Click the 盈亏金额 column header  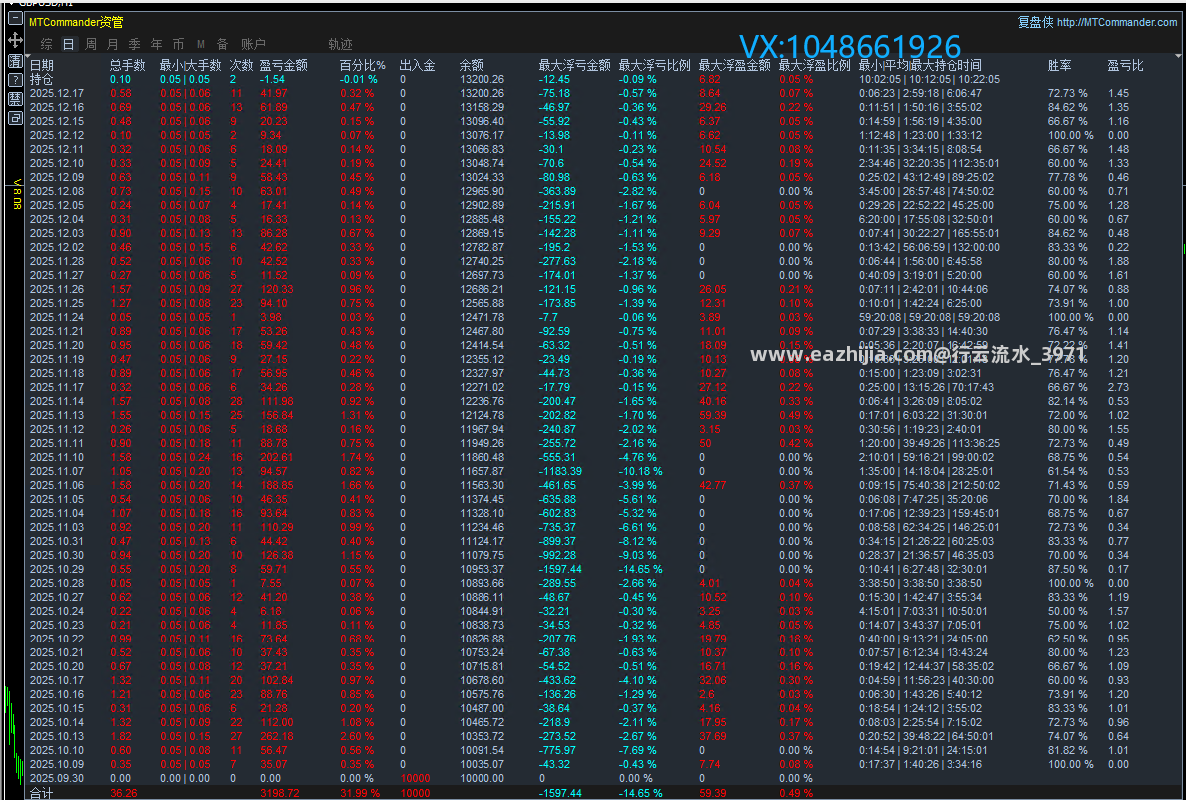pyautogui.click(x=284, y=66)
